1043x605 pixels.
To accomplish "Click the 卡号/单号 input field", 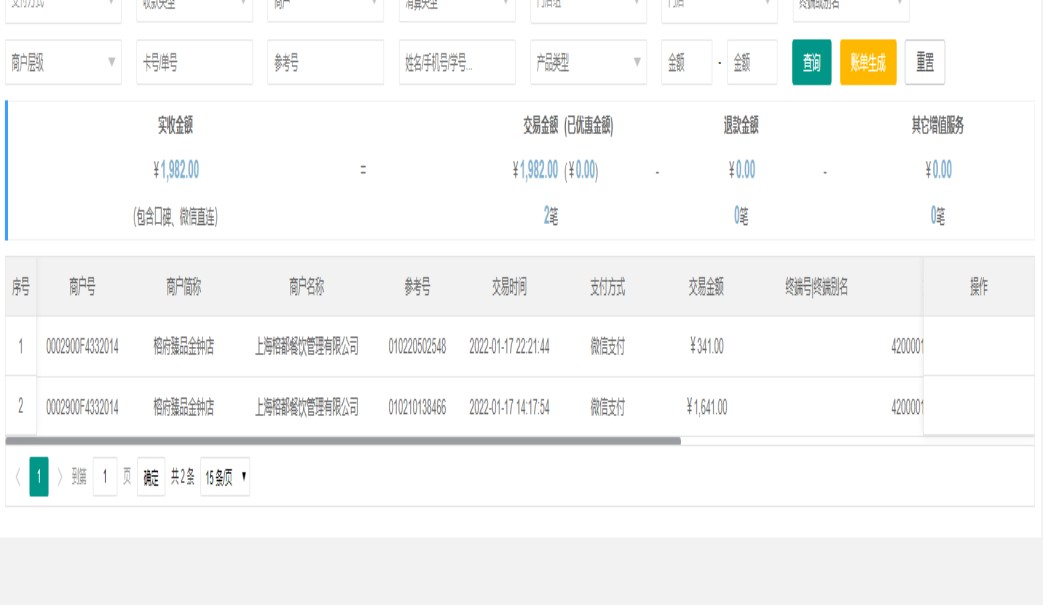I will [194, 63].
